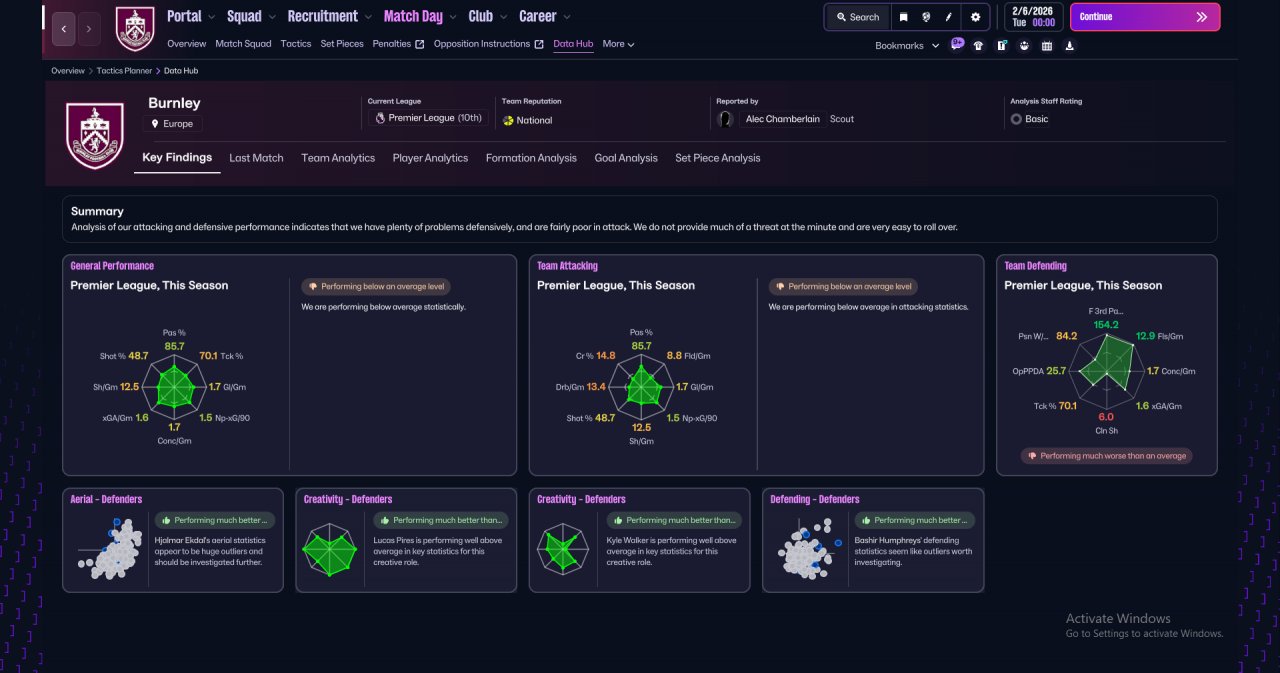Switch to the Last Match tab
Viewport: 1280px width, 673px height.
pyautogui.click(x=256, y=158)
